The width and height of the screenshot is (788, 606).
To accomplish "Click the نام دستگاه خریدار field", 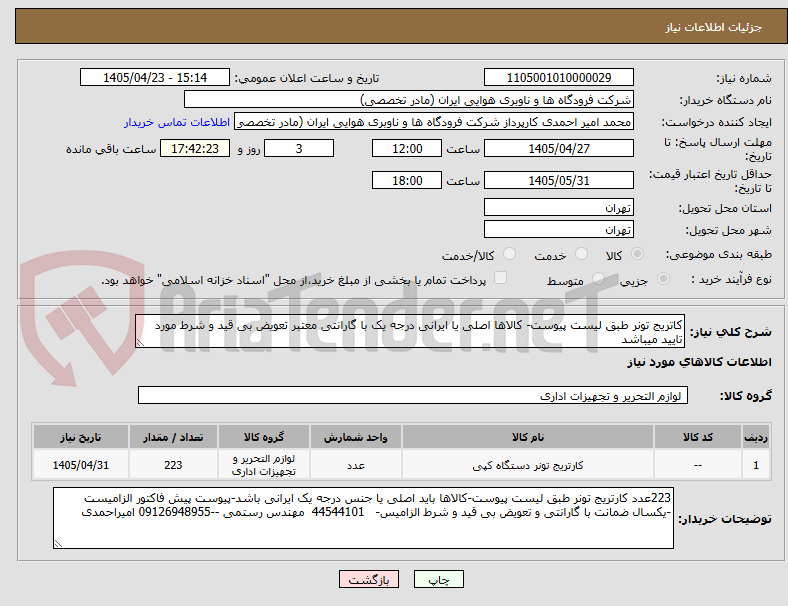I will click(x=409, y=99).
